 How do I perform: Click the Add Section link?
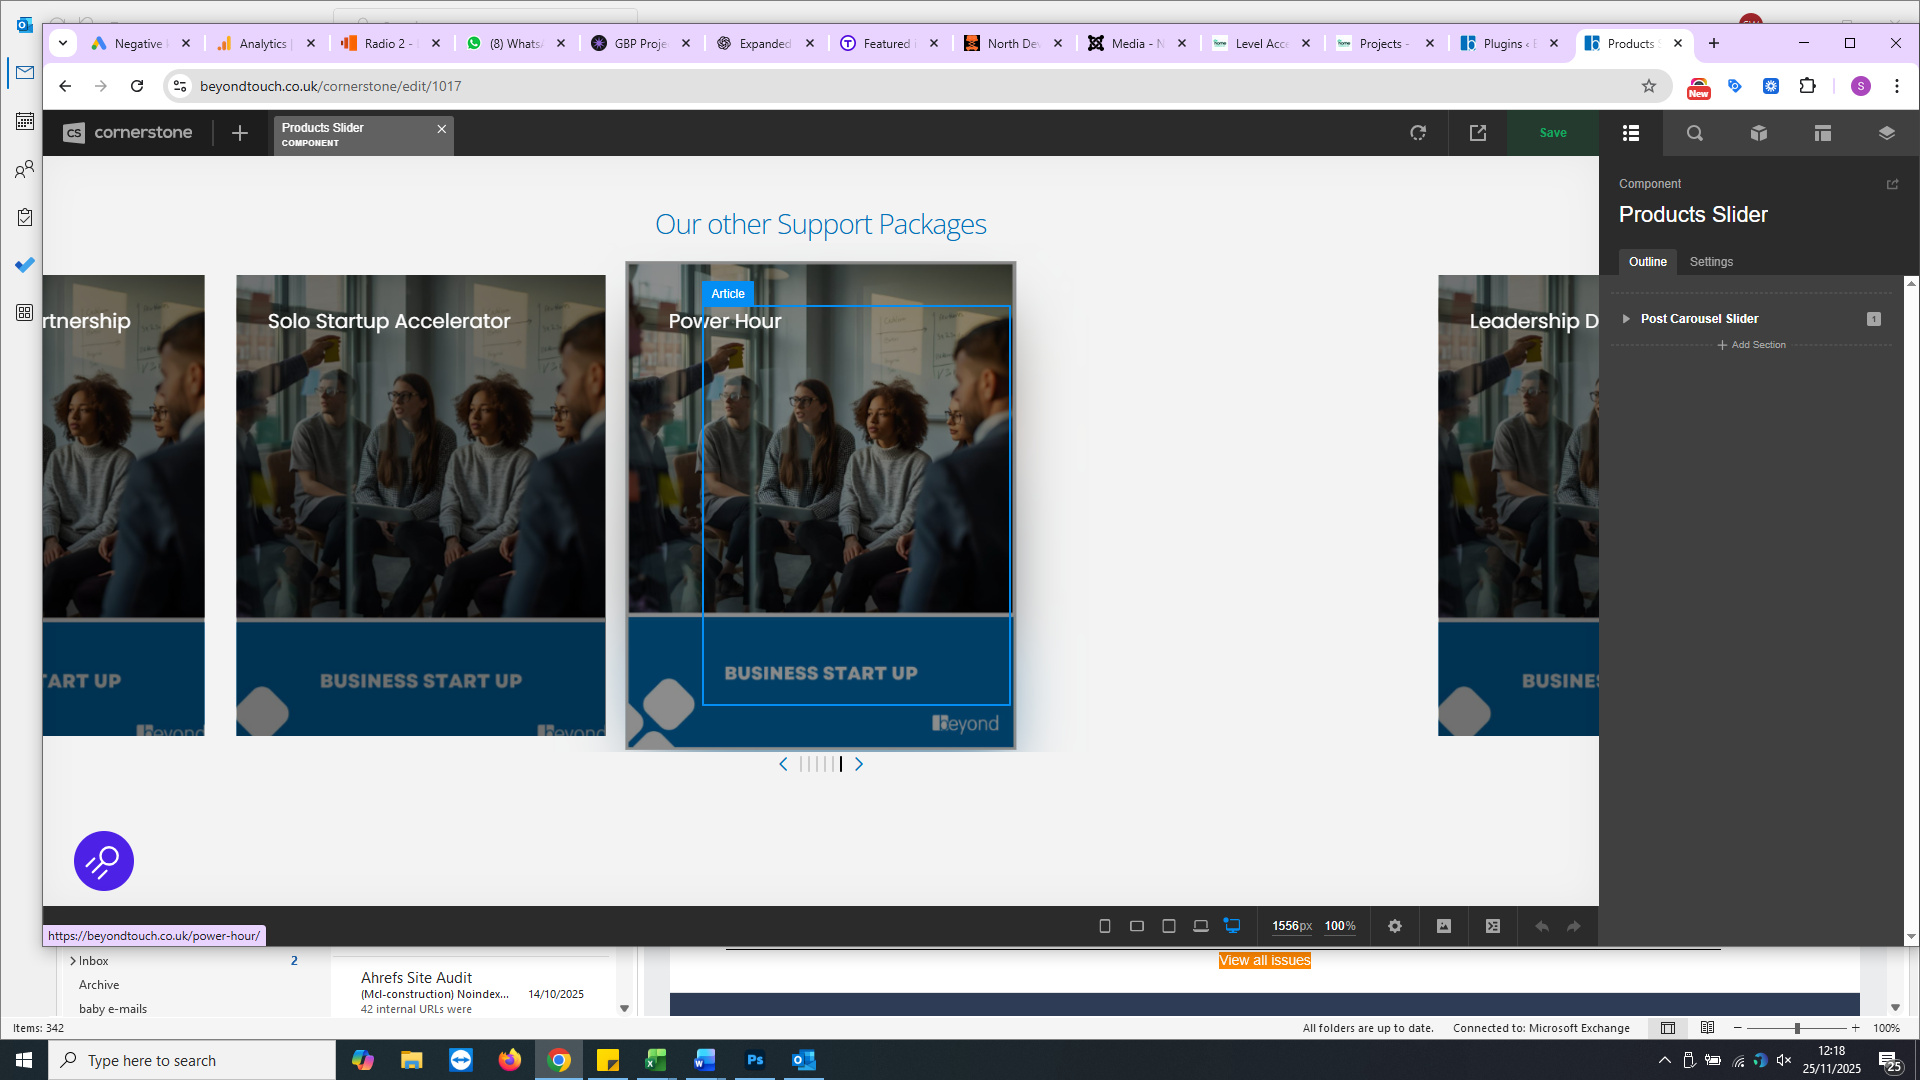click(1752, 345)
